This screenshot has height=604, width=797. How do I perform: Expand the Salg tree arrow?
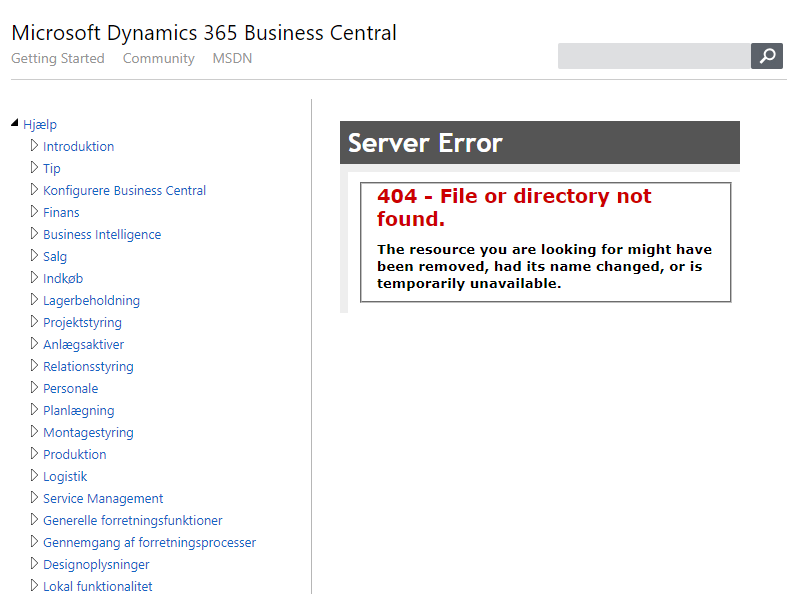tap(34, 255)
